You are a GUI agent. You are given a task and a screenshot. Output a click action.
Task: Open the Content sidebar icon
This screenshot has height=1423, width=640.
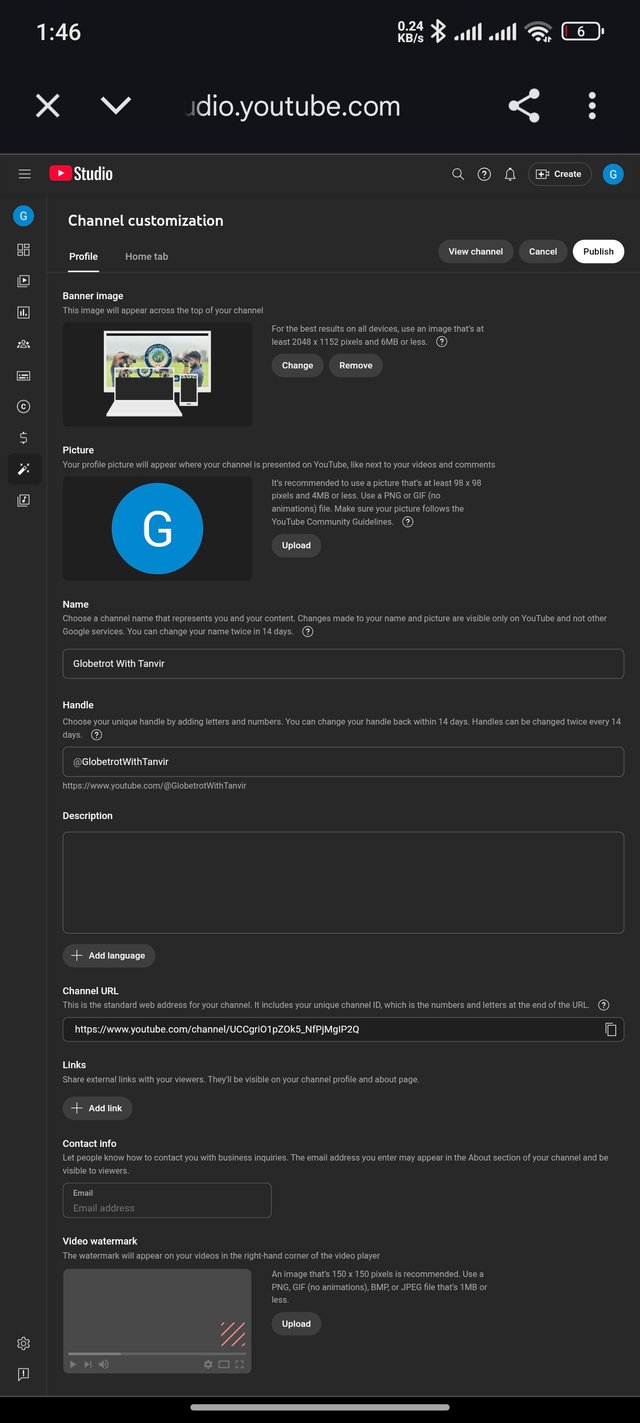pyautogui.click(x=23, y=281)
